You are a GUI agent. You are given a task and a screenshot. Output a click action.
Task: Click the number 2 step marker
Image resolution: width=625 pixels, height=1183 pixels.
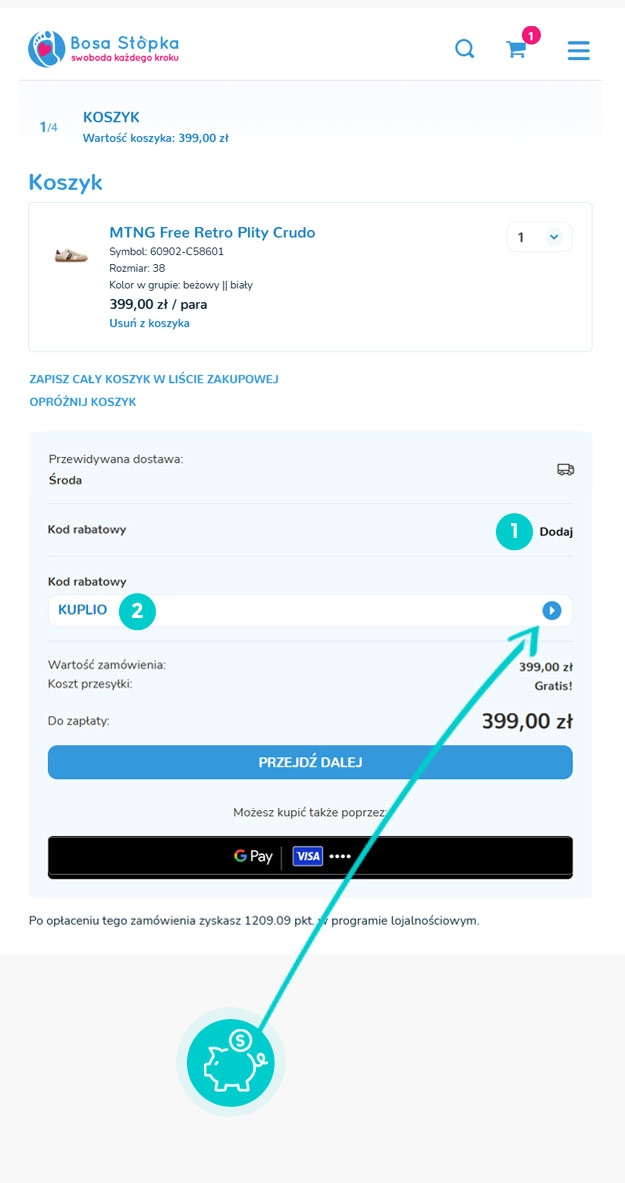[x=137, y=610]
